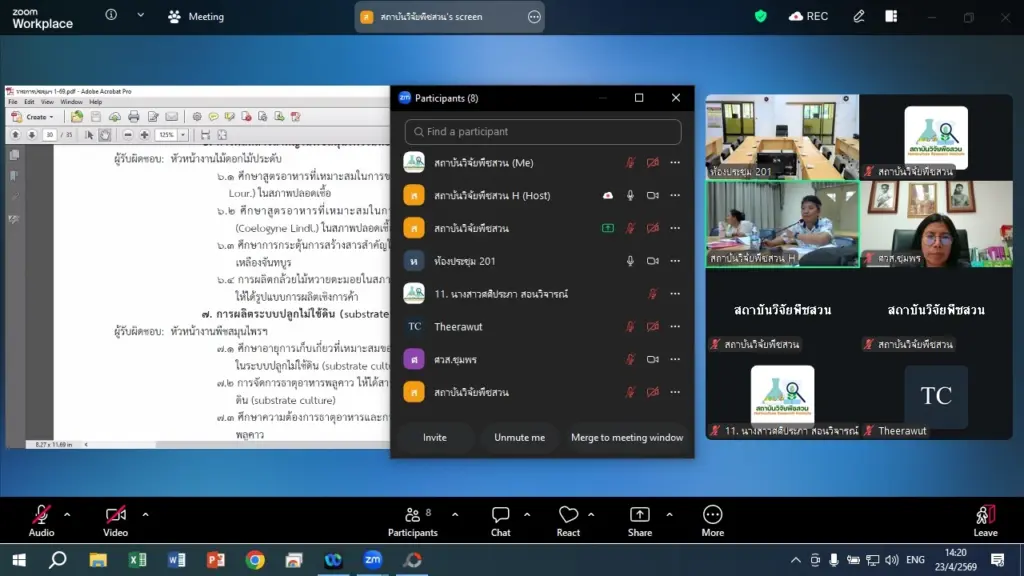Open shared screen options ellipsis menu
This screenshot has width=1024, height=576.
534,17
